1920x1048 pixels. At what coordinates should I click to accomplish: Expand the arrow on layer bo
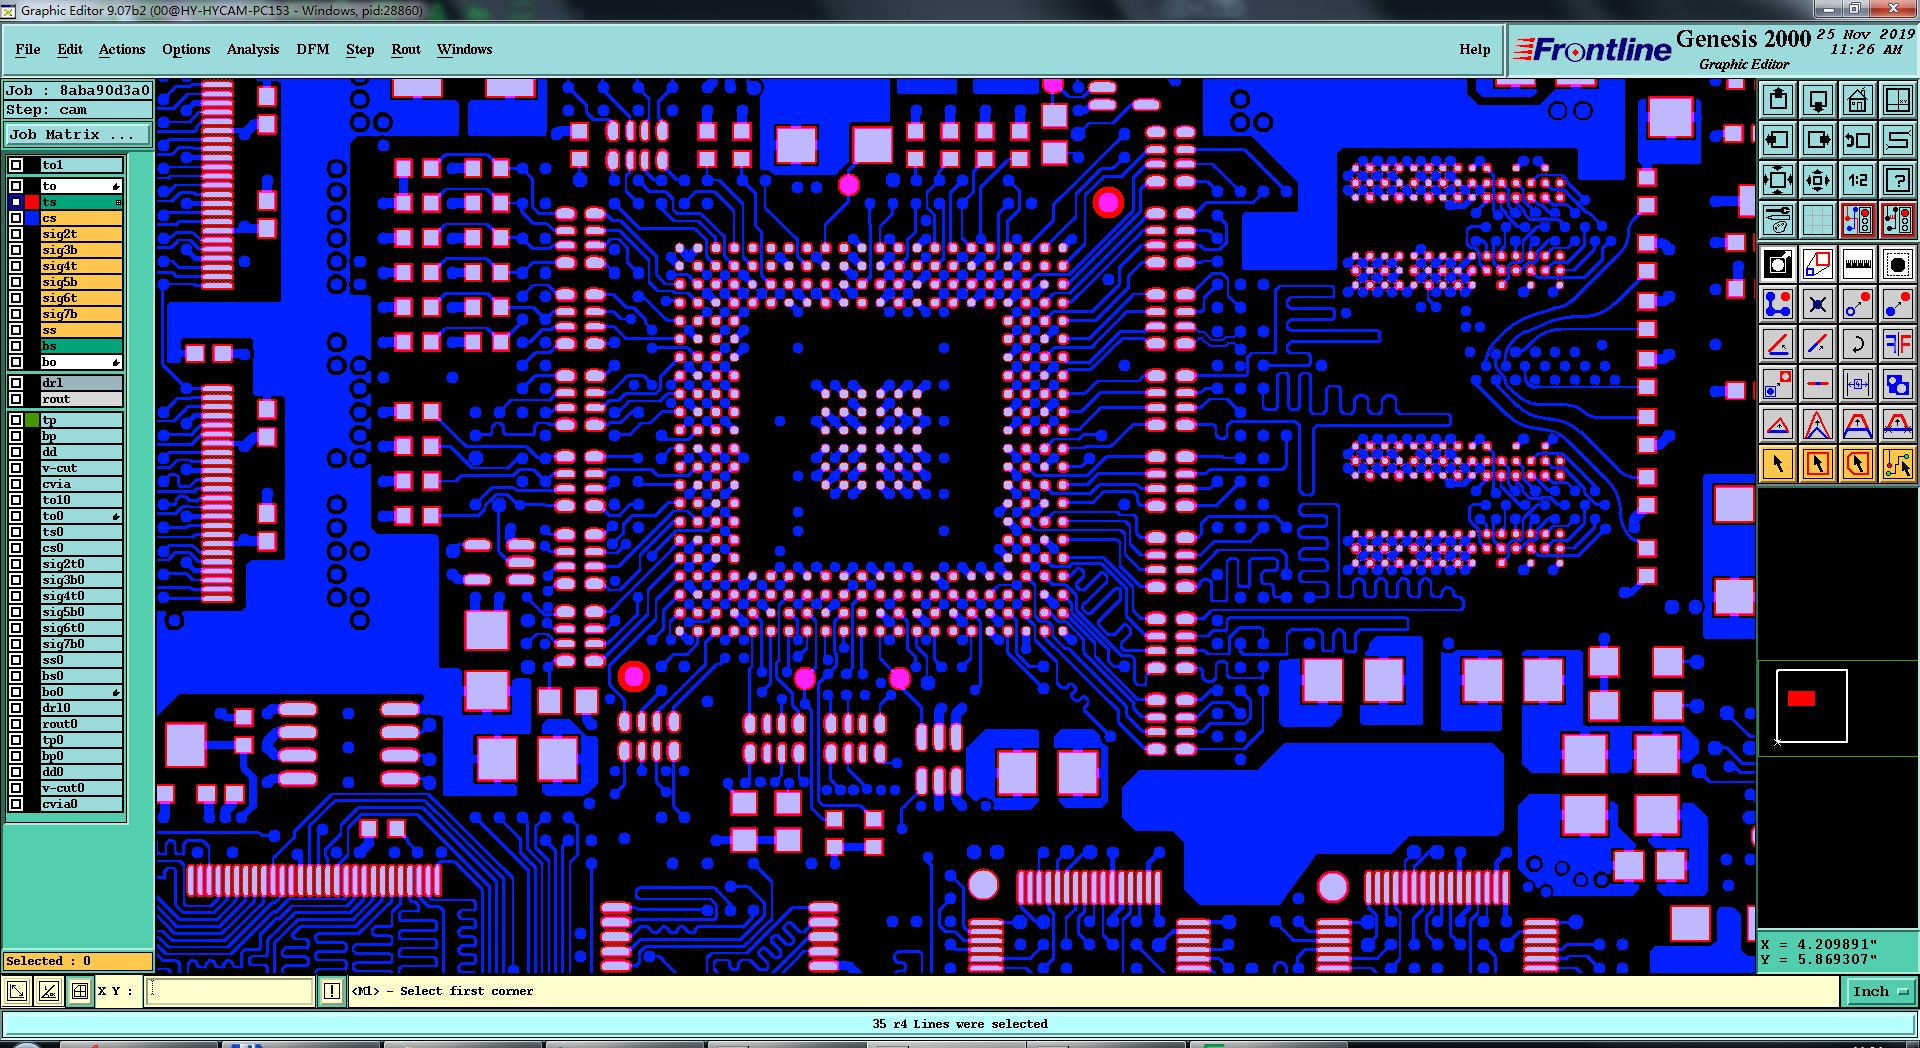[116, 362]
